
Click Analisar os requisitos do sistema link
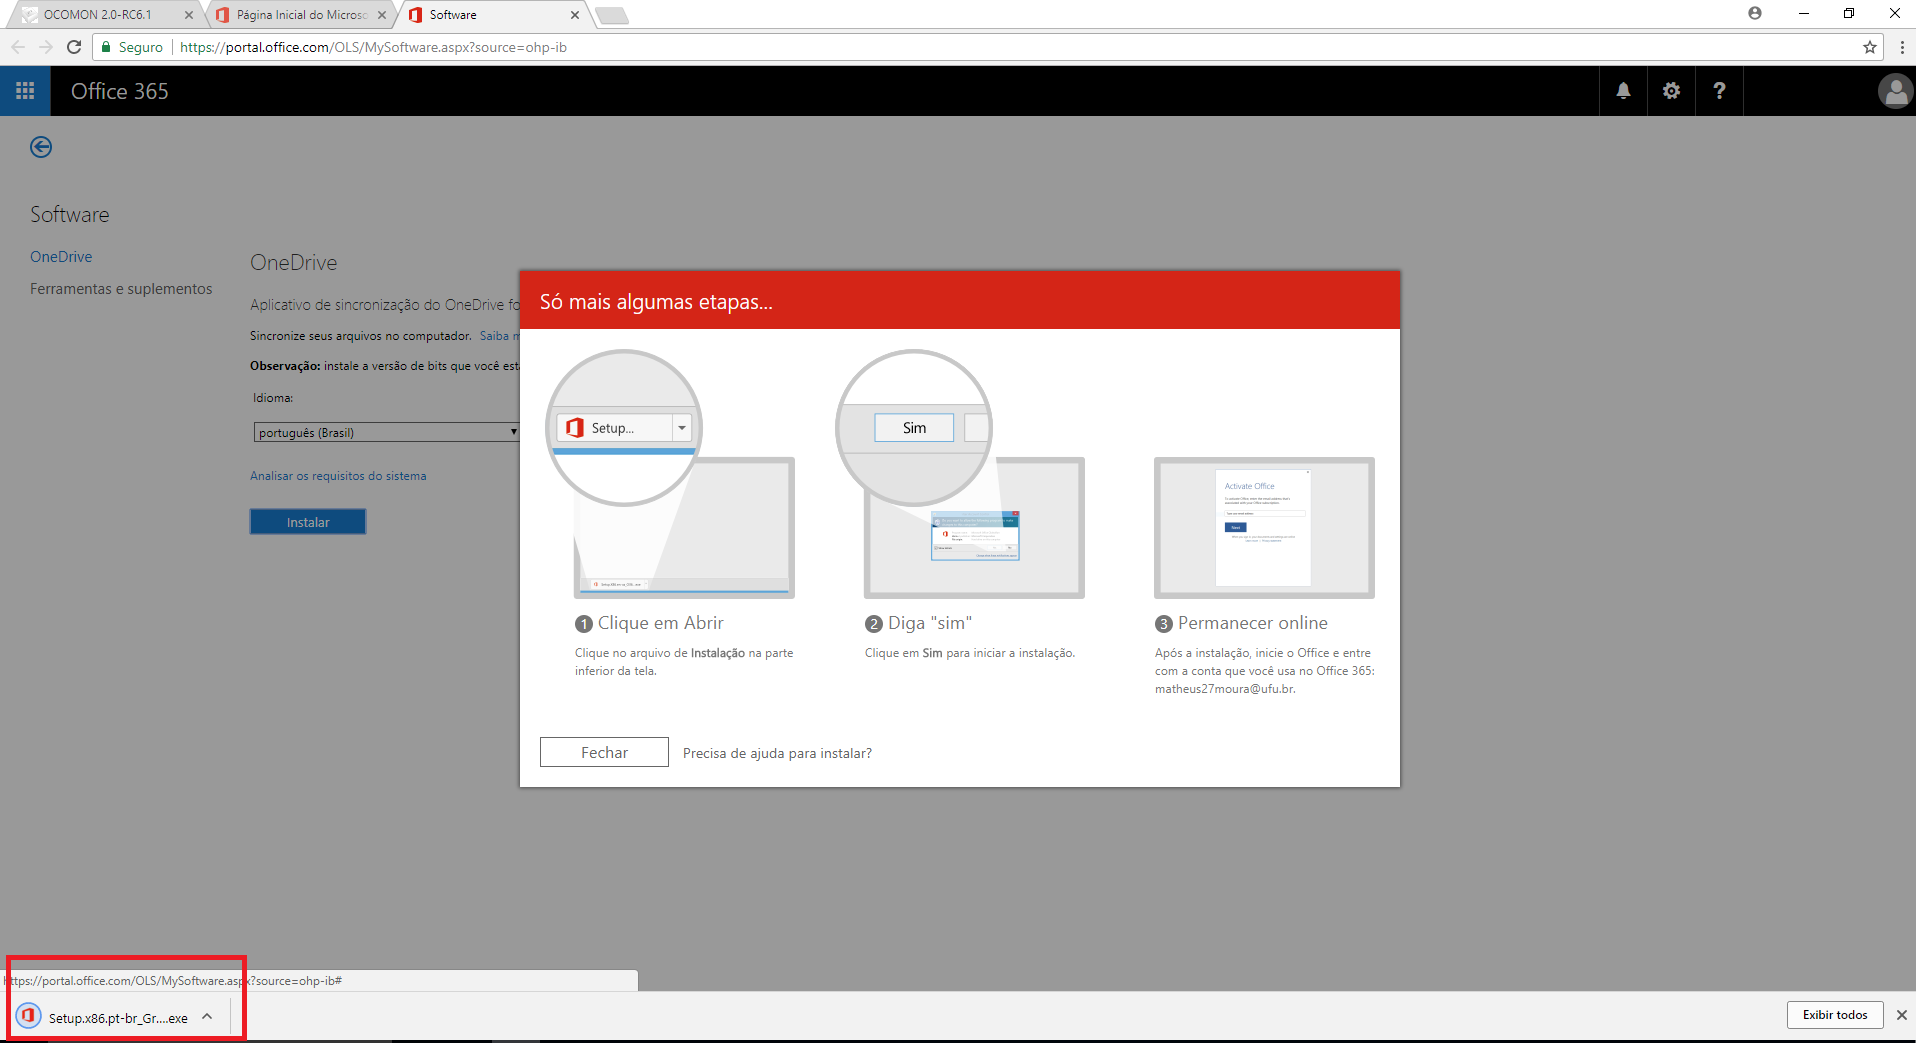[338, 476]
